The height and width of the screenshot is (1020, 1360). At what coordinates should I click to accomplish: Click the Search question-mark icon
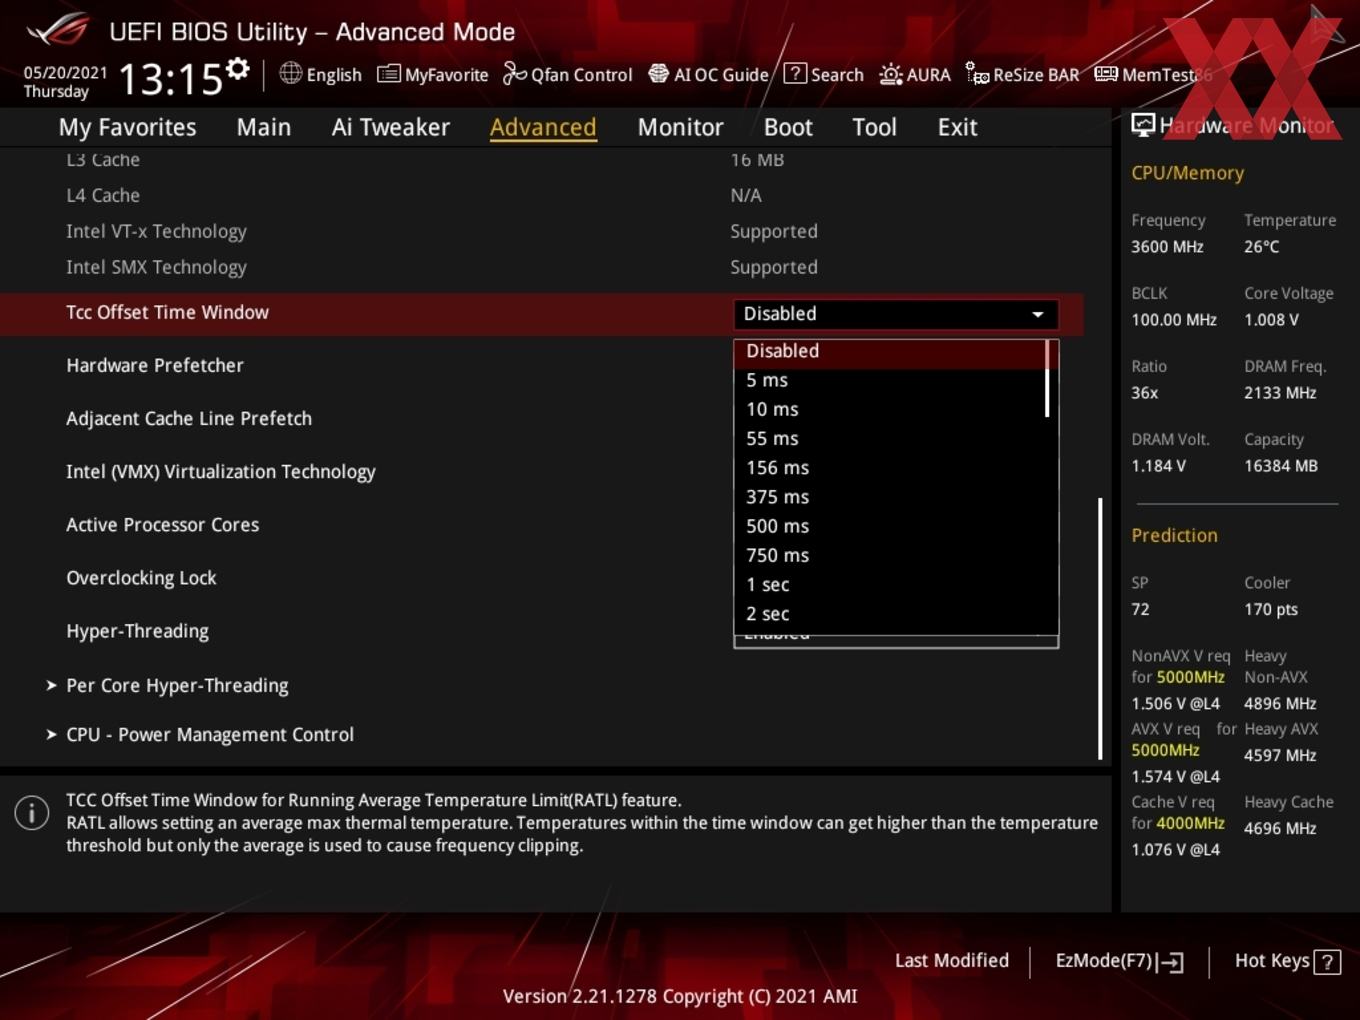(795, 73)
